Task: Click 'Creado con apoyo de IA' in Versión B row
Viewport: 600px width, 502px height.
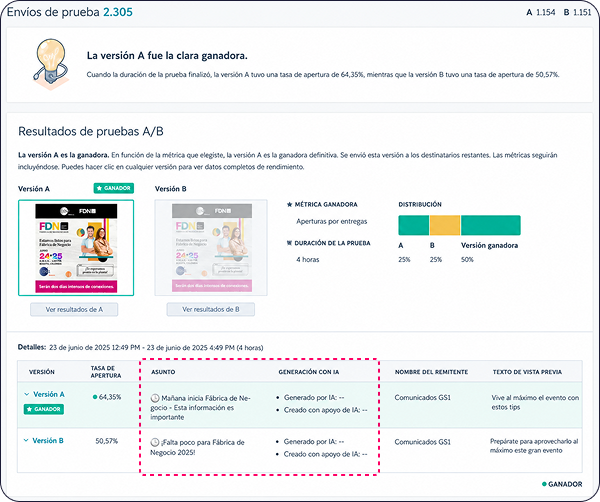Action: point(325,454)
